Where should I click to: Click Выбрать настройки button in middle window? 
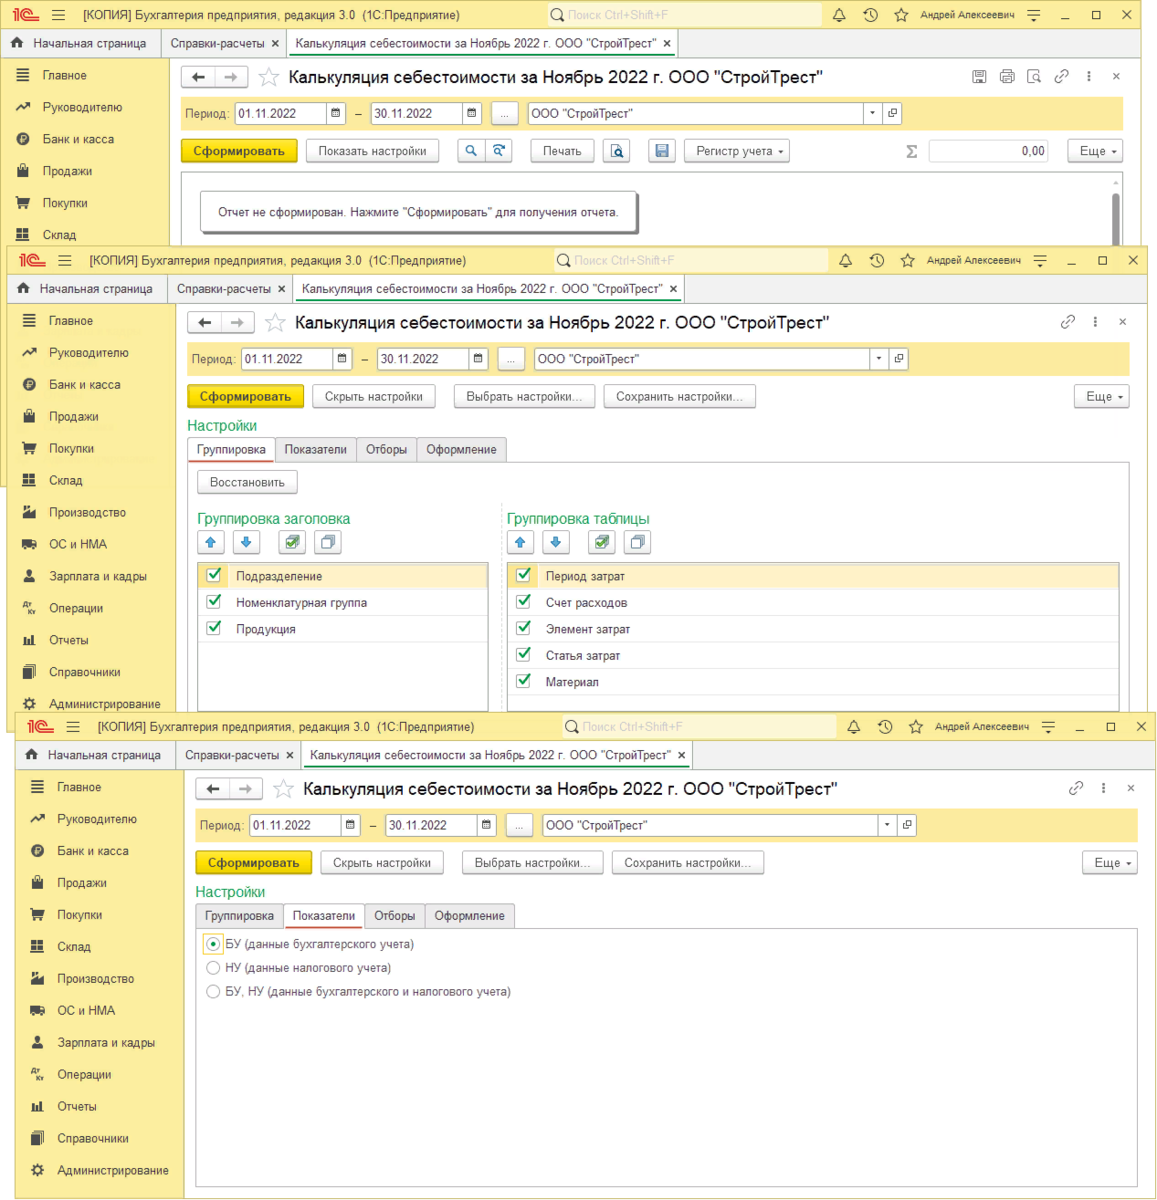click(524, 396)
